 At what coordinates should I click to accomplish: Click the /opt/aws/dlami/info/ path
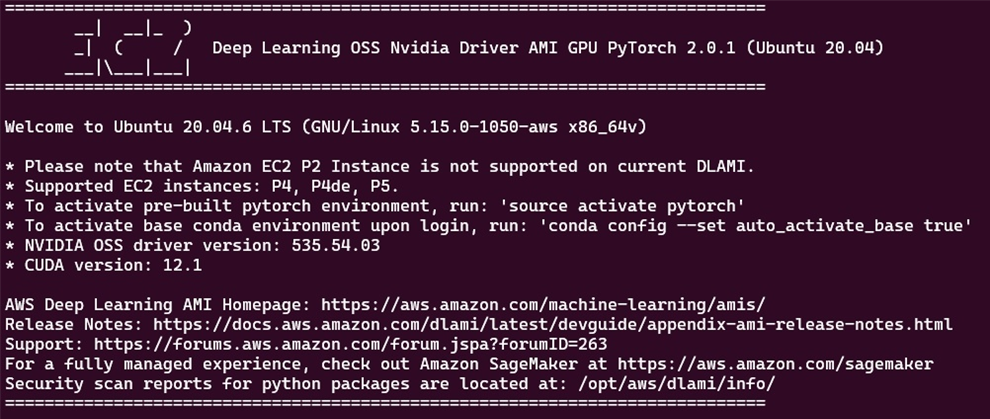[x=676, y=384]
